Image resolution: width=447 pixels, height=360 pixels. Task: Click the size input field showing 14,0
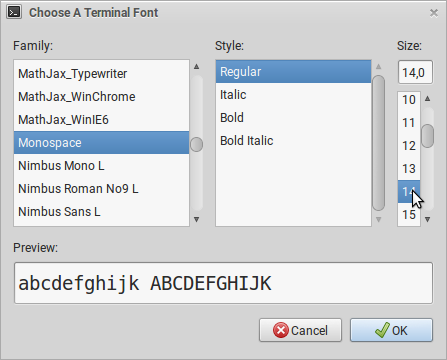click(x=415, y=72)
